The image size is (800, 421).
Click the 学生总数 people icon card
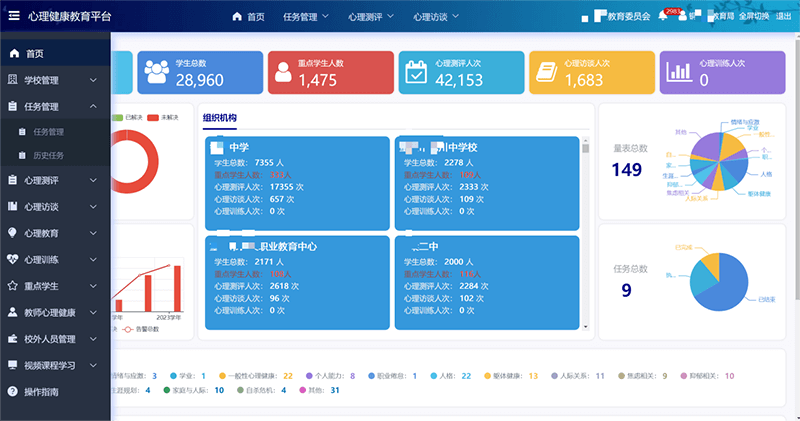coord(157,72)
